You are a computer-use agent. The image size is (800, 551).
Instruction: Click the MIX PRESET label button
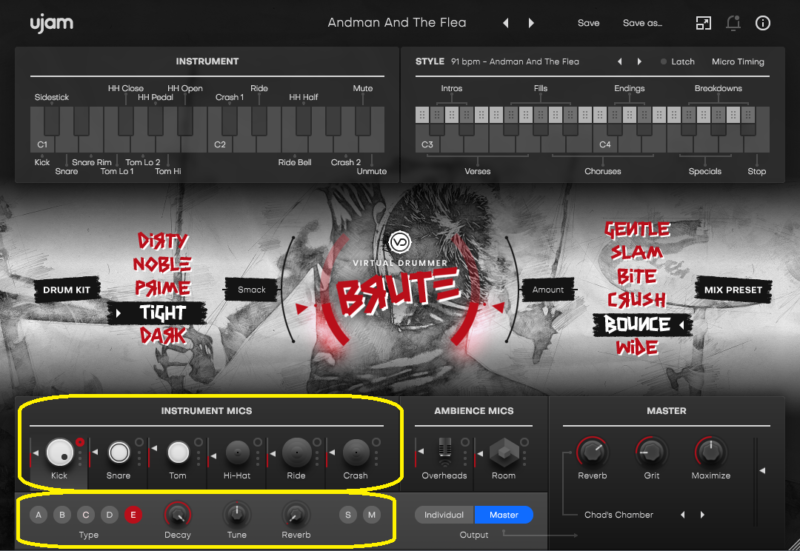[x=733, y=290]
